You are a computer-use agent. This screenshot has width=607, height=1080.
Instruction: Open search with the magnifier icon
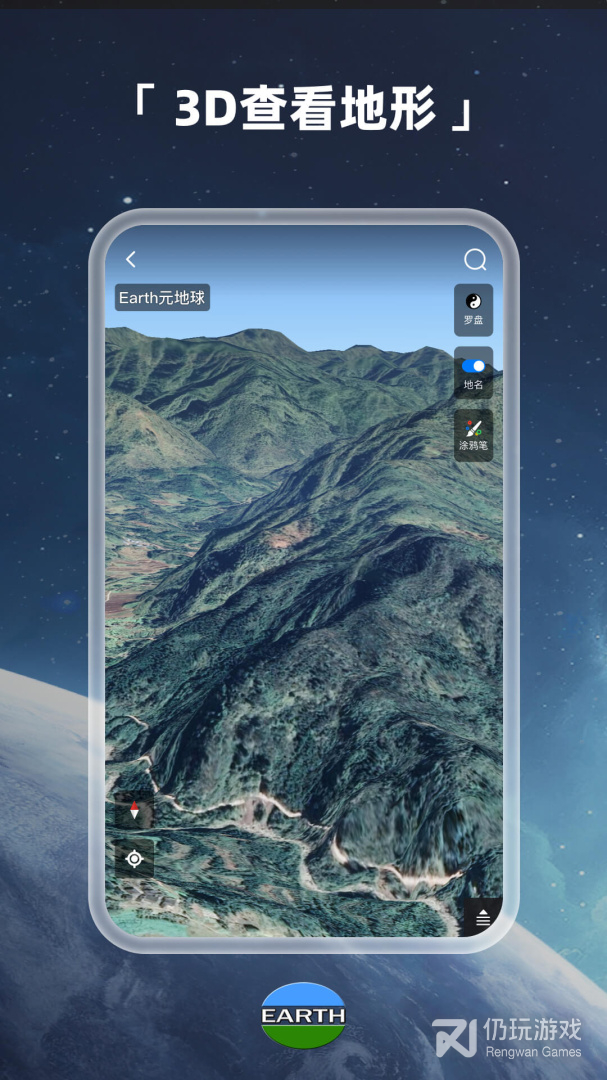[475, 260]
